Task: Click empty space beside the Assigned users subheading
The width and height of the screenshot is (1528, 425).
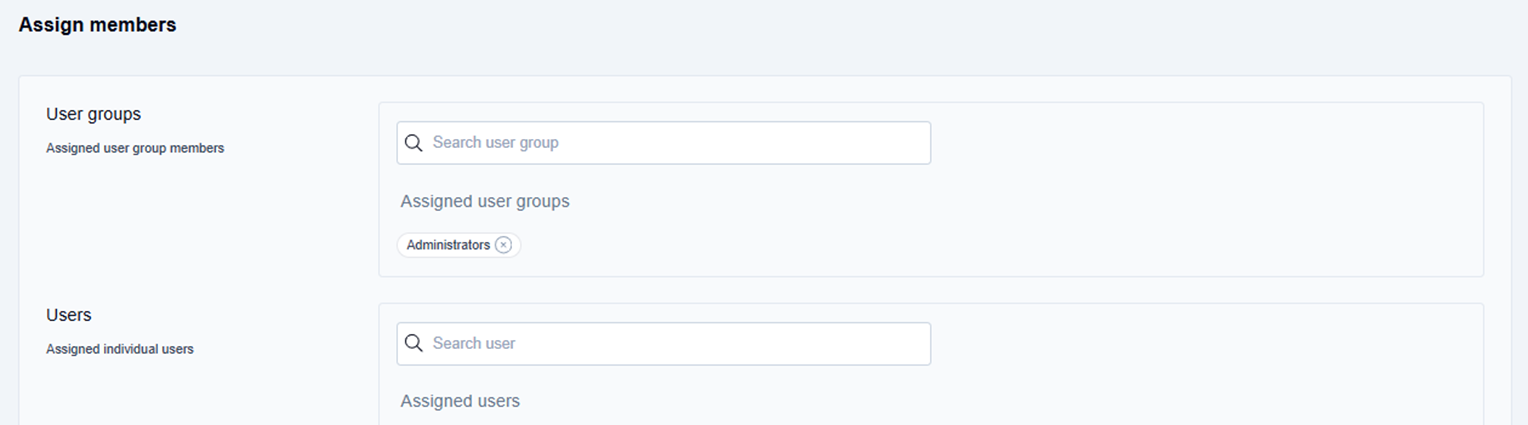Action: pyautogui.click(x=900, y=401)
